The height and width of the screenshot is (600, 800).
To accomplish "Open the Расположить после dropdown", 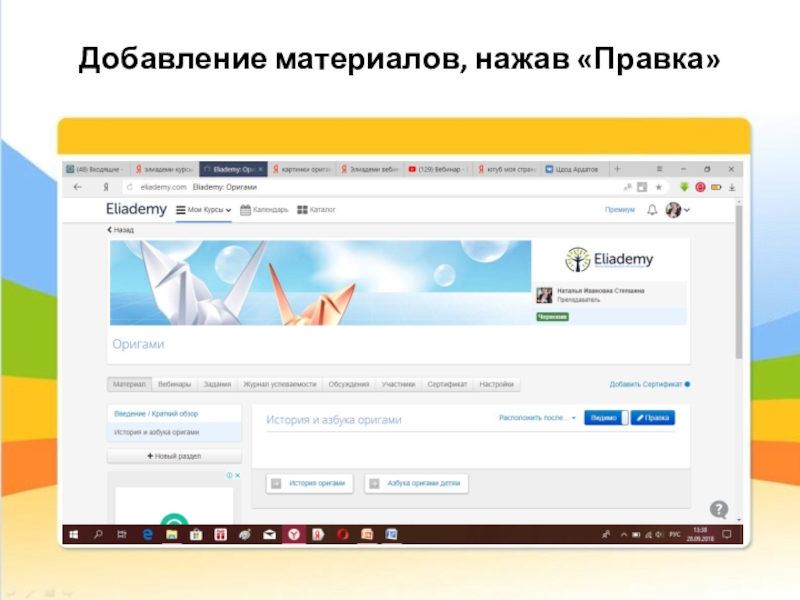I will [x=537, y=418].
